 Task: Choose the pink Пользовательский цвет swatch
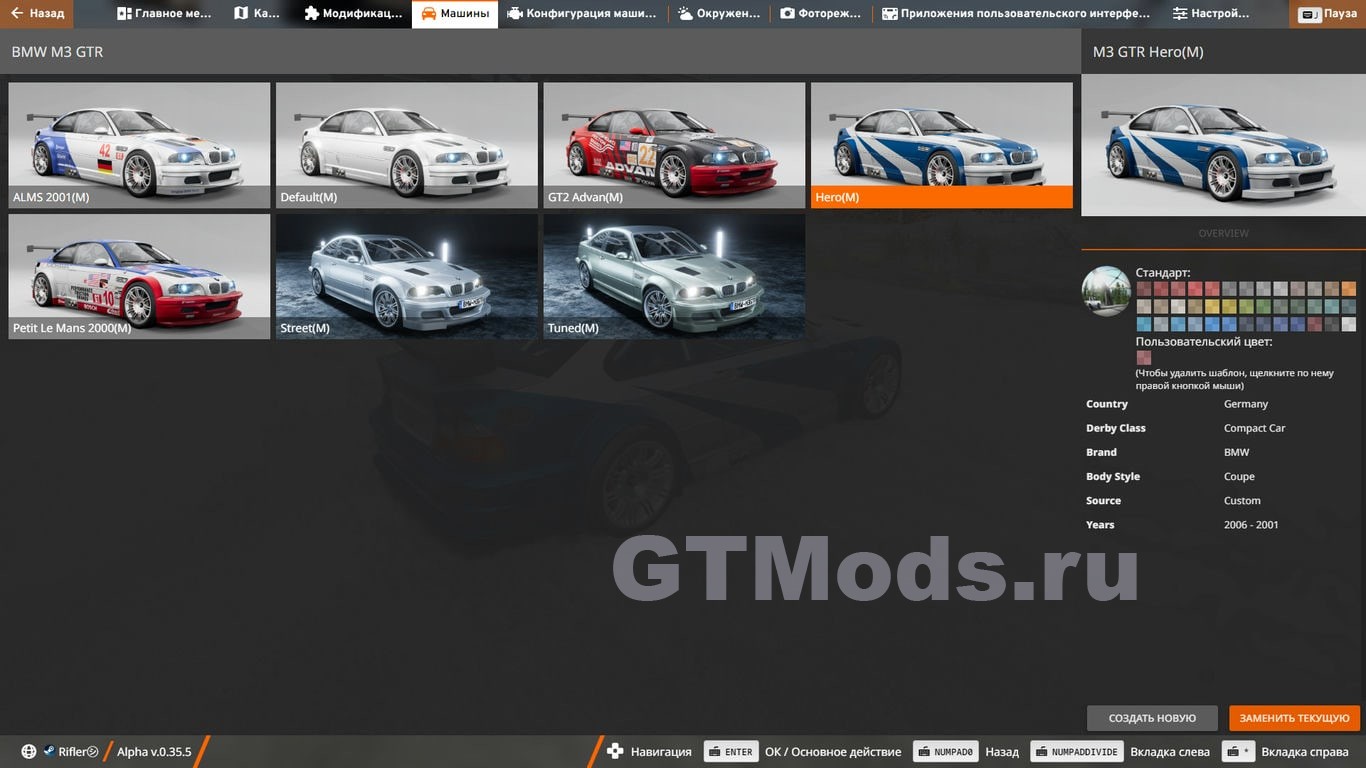(x=1143, y=357)
